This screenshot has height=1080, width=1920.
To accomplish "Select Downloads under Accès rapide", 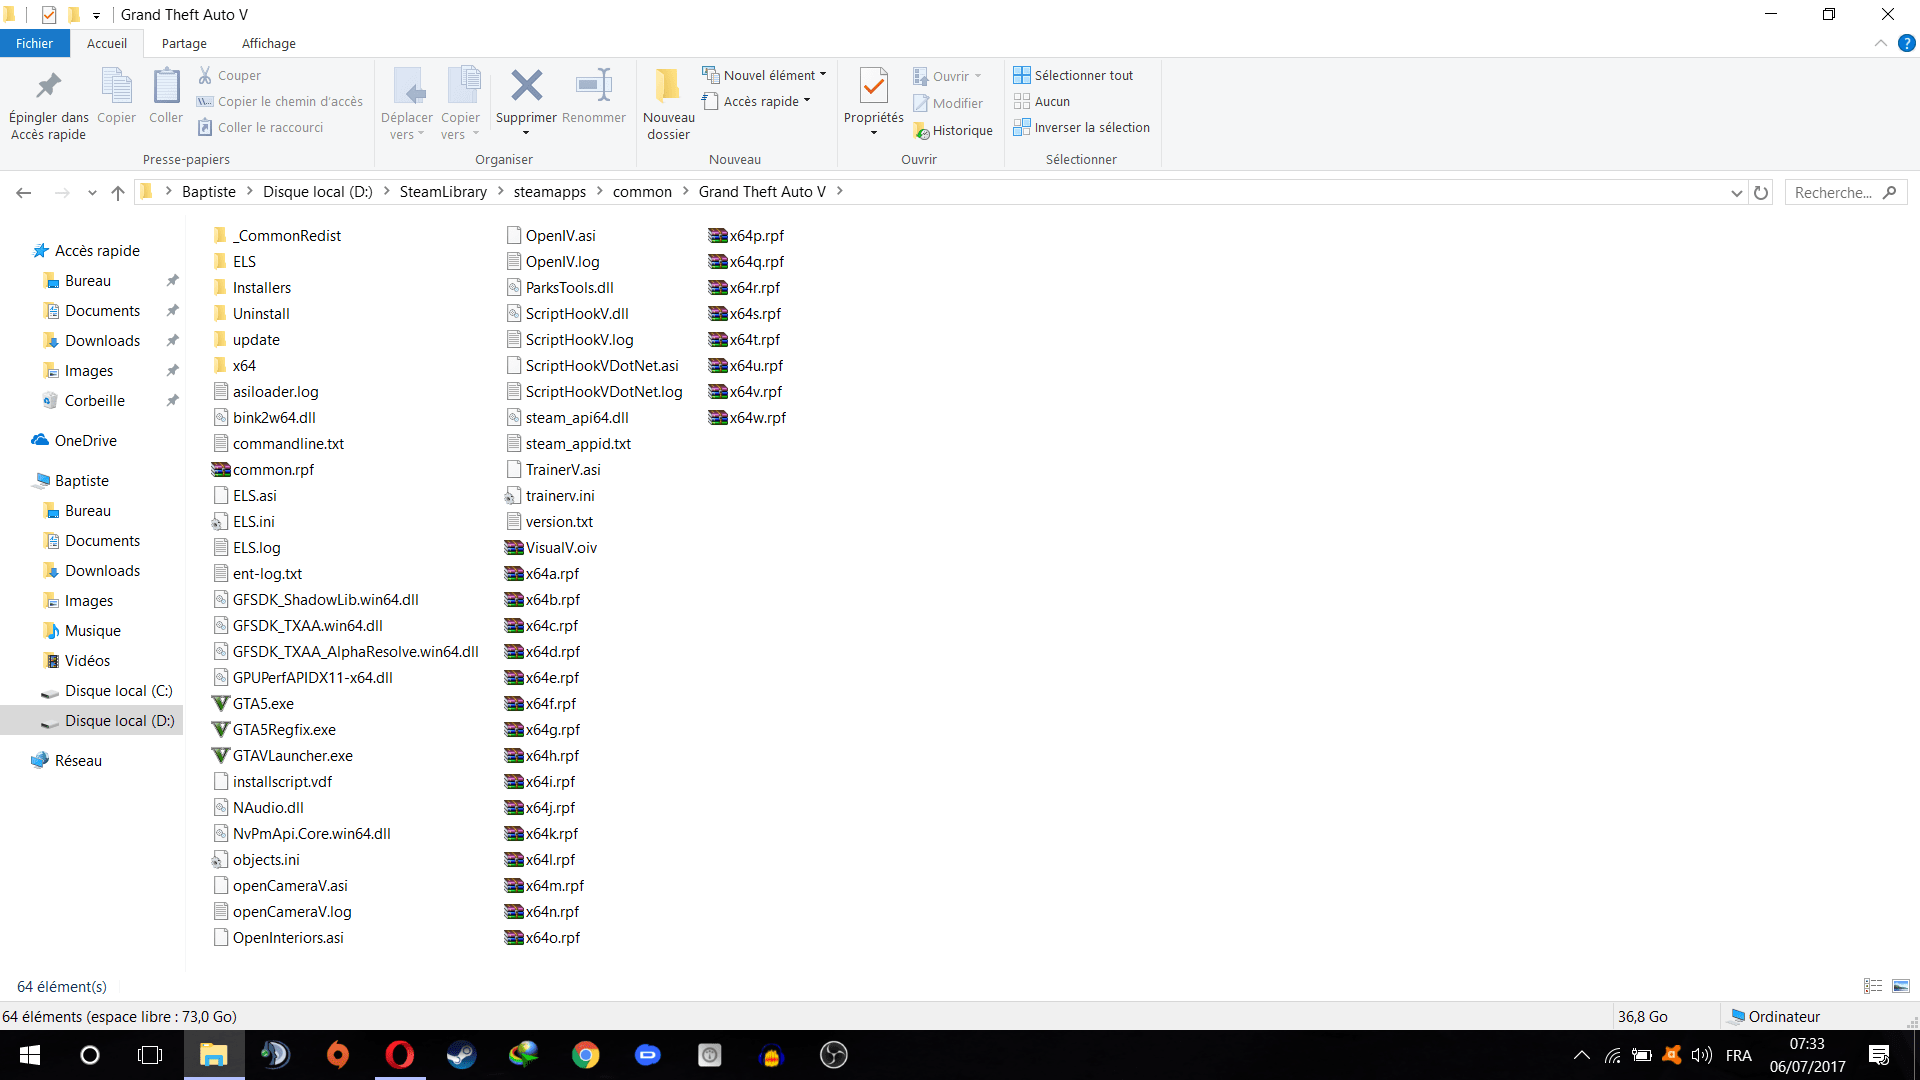I will (x=102, y=341).
